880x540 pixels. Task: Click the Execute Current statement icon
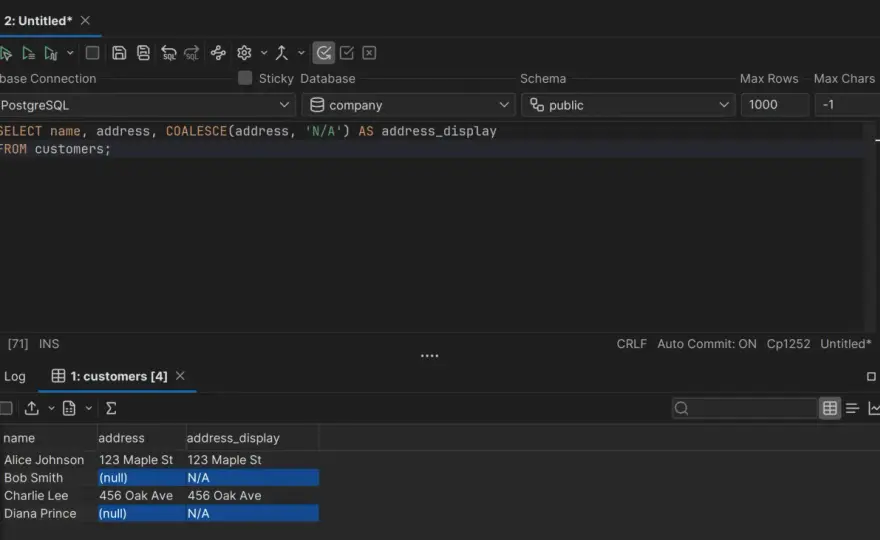pyautogui.click(x=28, y=53)
